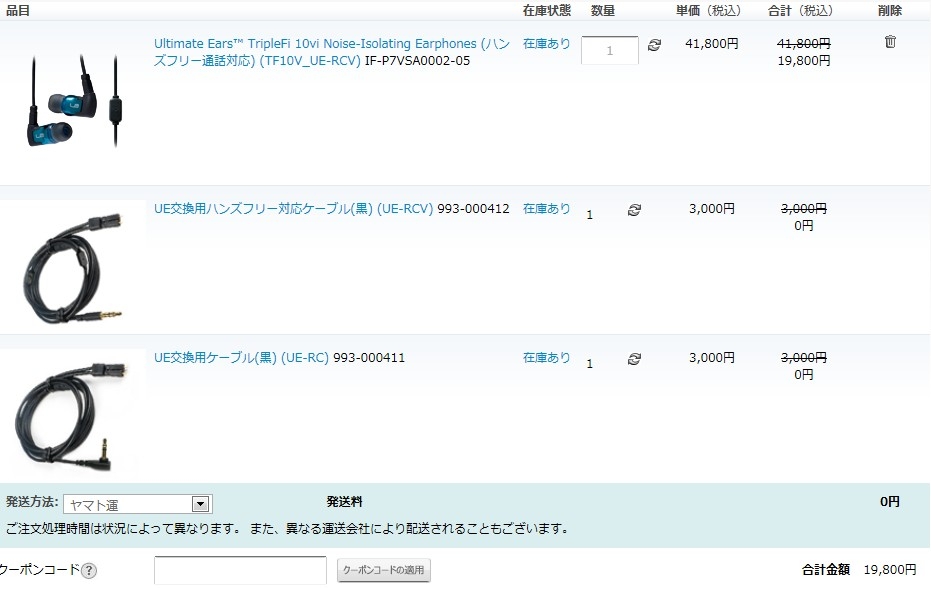Click quantity 1 for UE-RCV cable
The height and width of the screenshot is (589, 931).
[590, 215]
